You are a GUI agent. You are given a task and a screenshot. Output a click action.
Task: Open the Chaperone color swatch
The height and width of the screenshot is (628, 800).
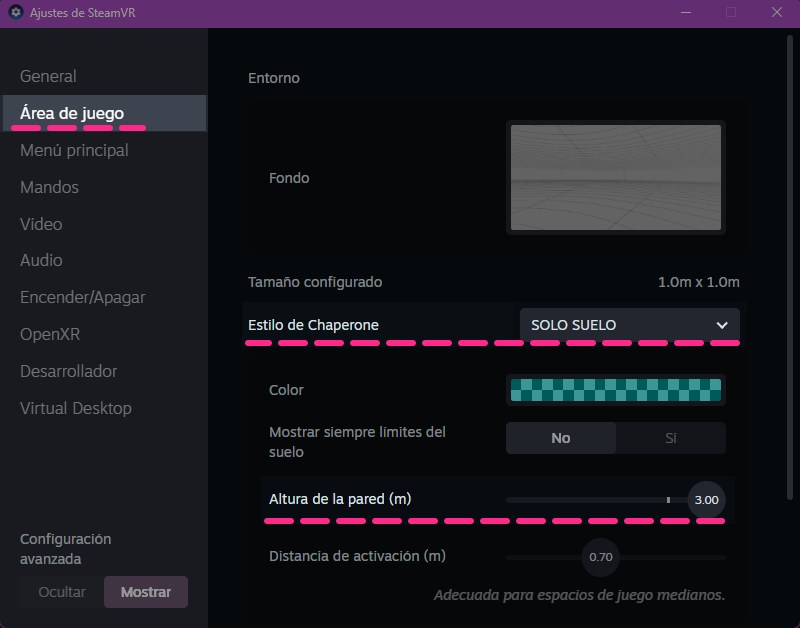point(616,390)
